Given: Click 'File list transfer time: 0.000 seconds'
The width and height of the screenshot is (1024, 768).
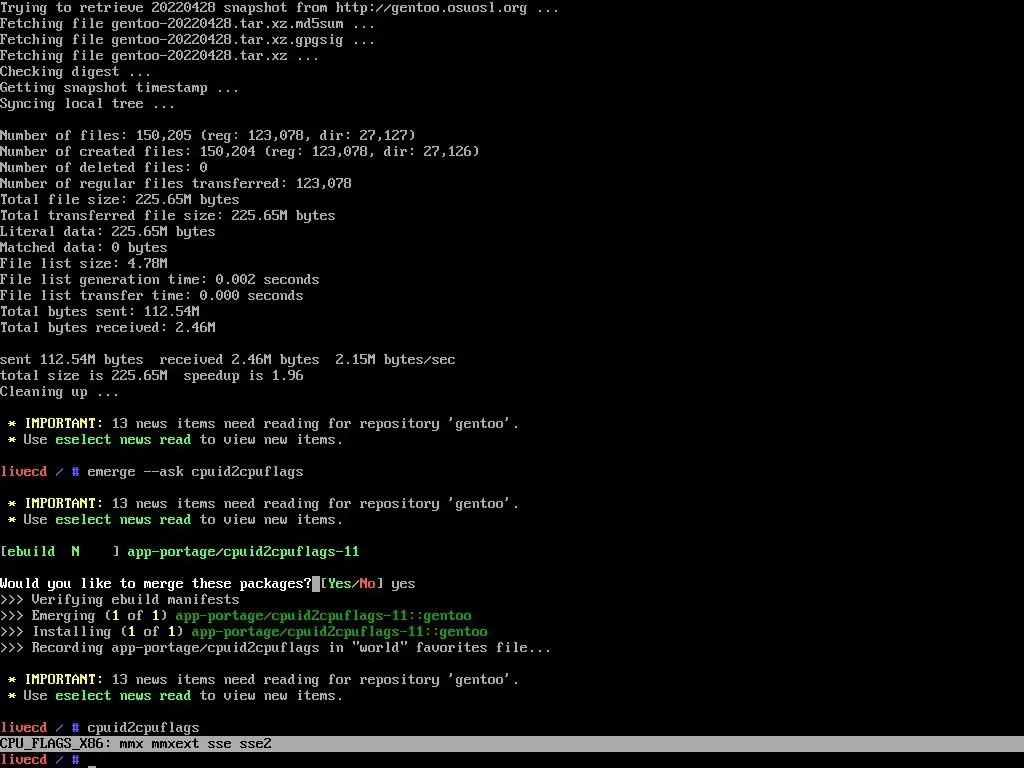Looking at the screenshot, I should click(152, 296).
